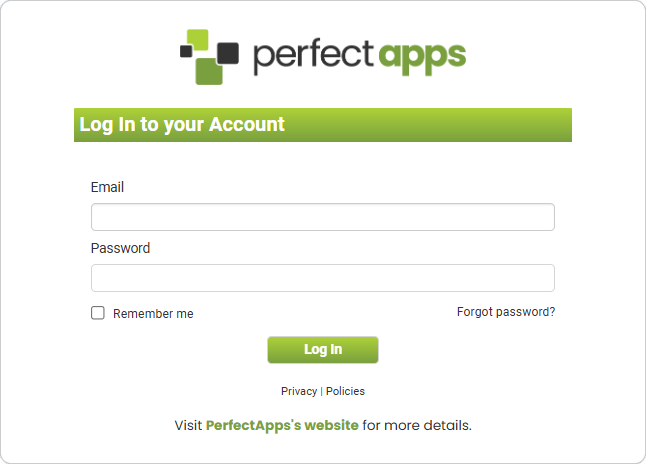Click the word "Visit" in the footer

coord(188,425)
